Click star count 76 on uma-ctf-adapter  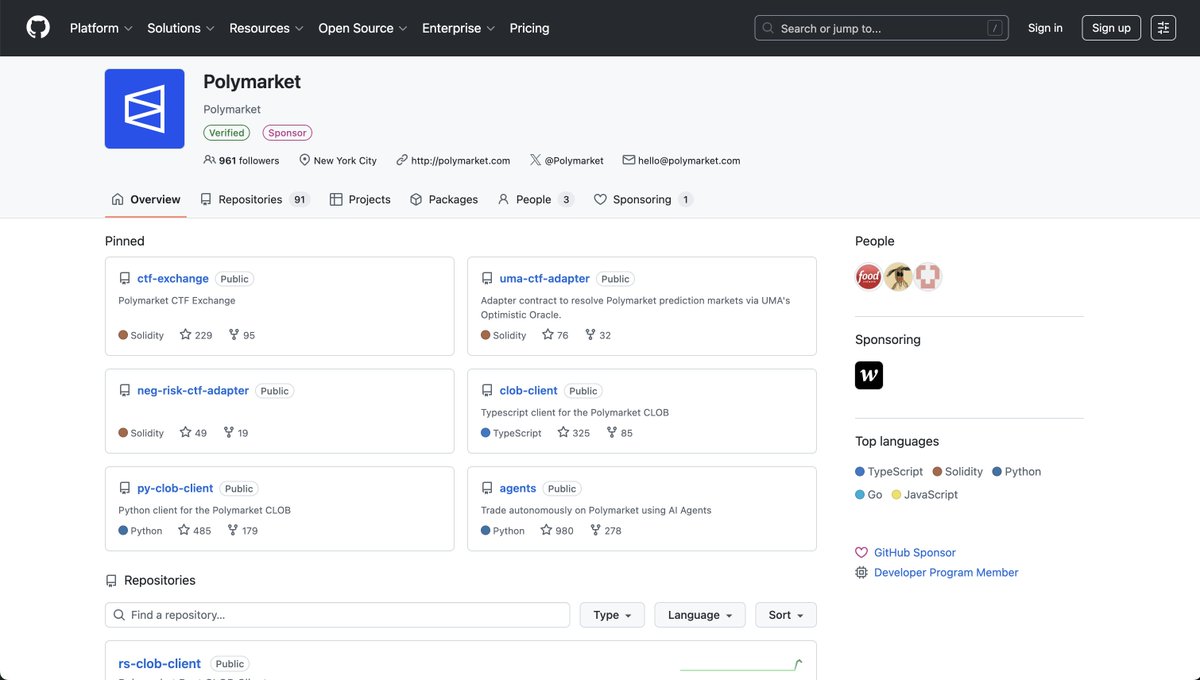[x=555, y=335]
